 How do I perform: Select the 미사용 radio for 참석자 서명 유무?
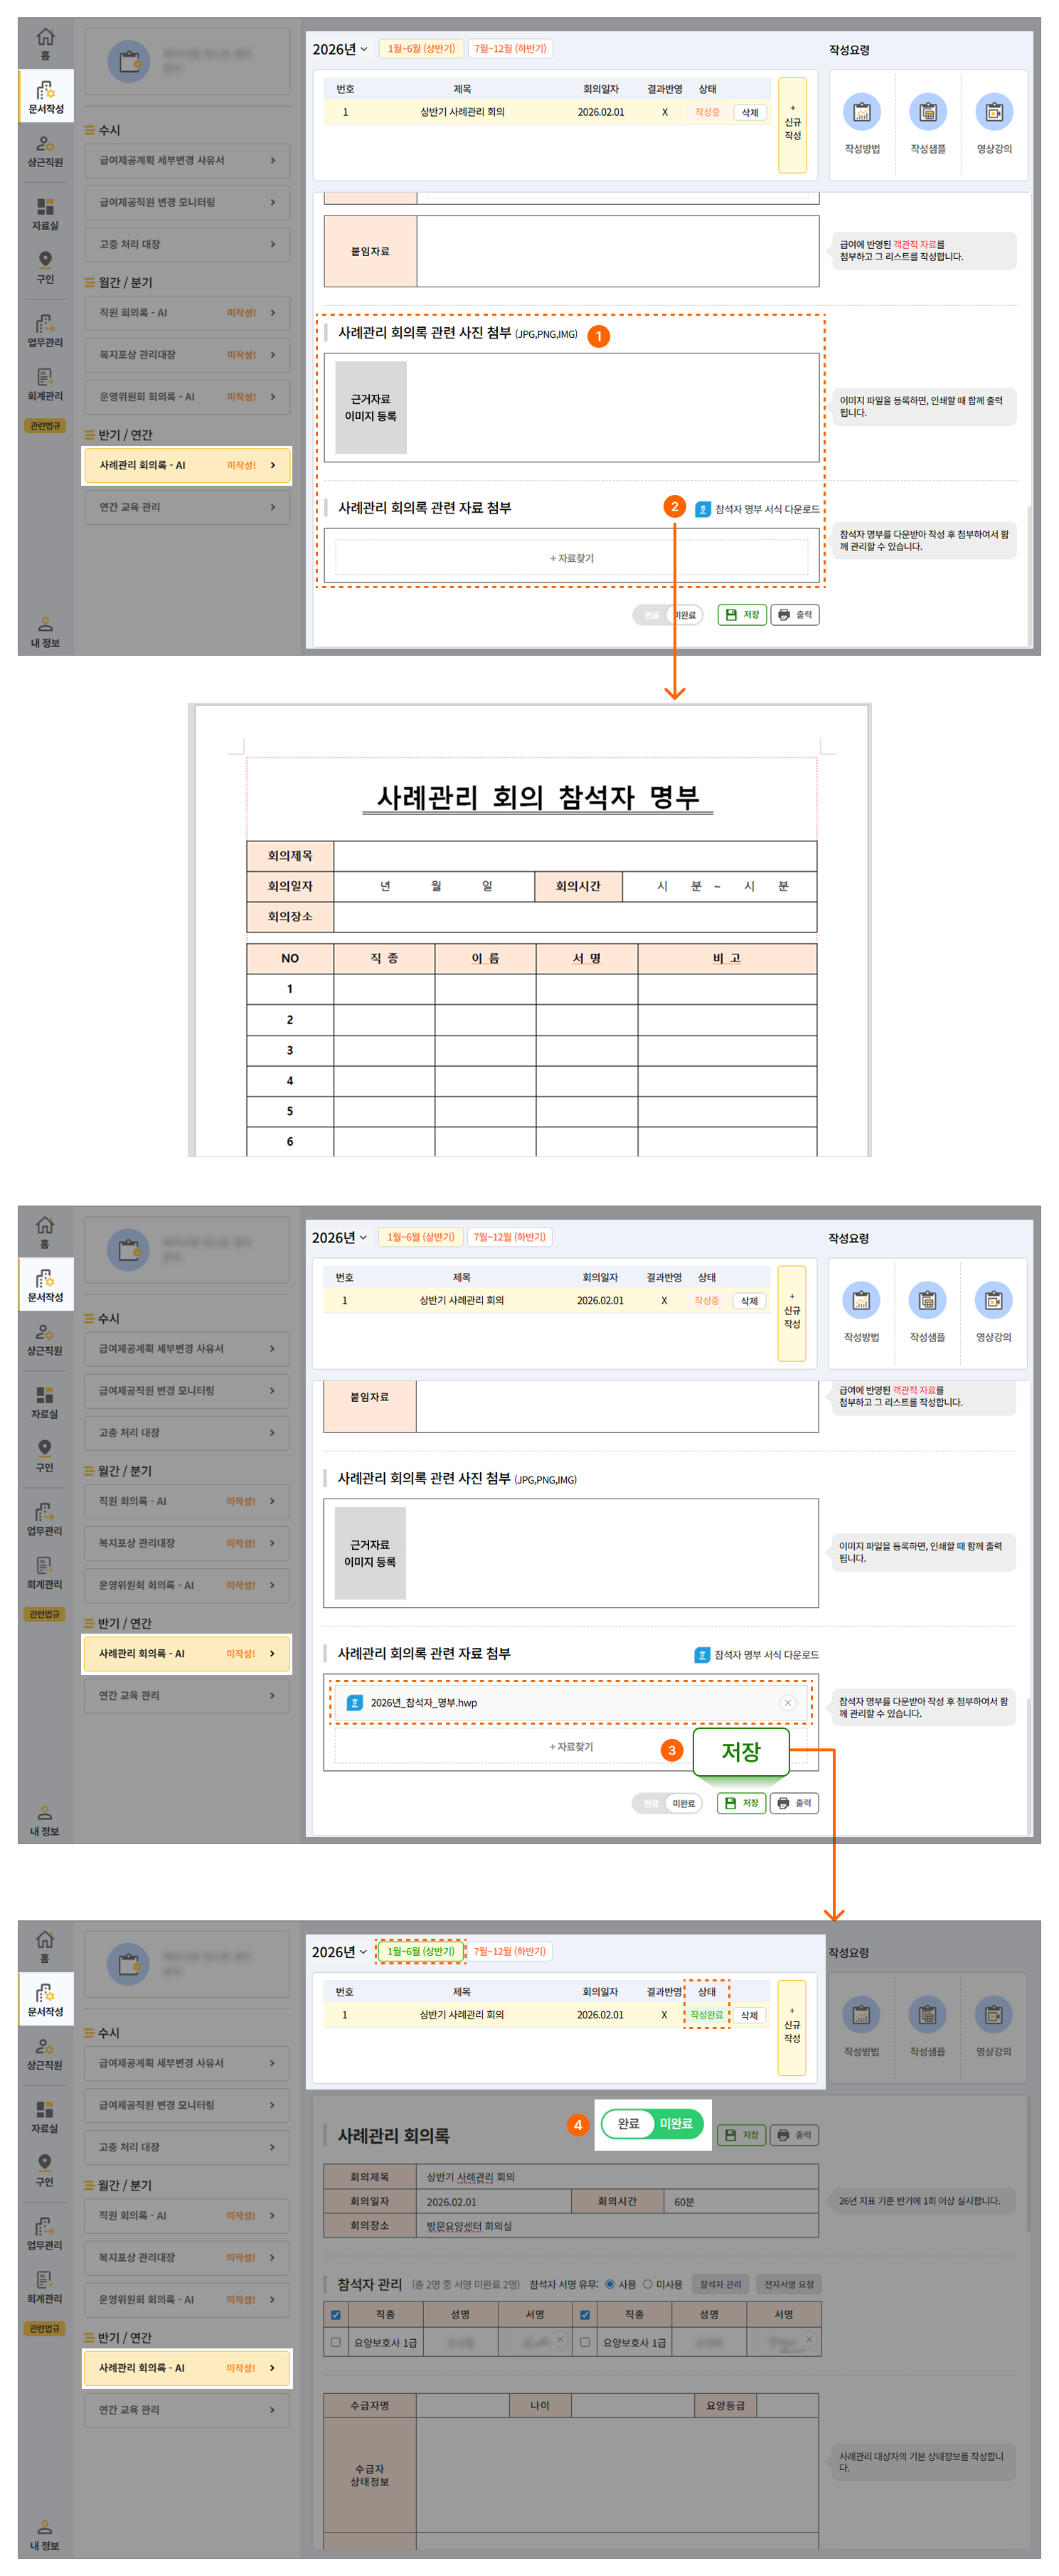[x=648, y=2284]
